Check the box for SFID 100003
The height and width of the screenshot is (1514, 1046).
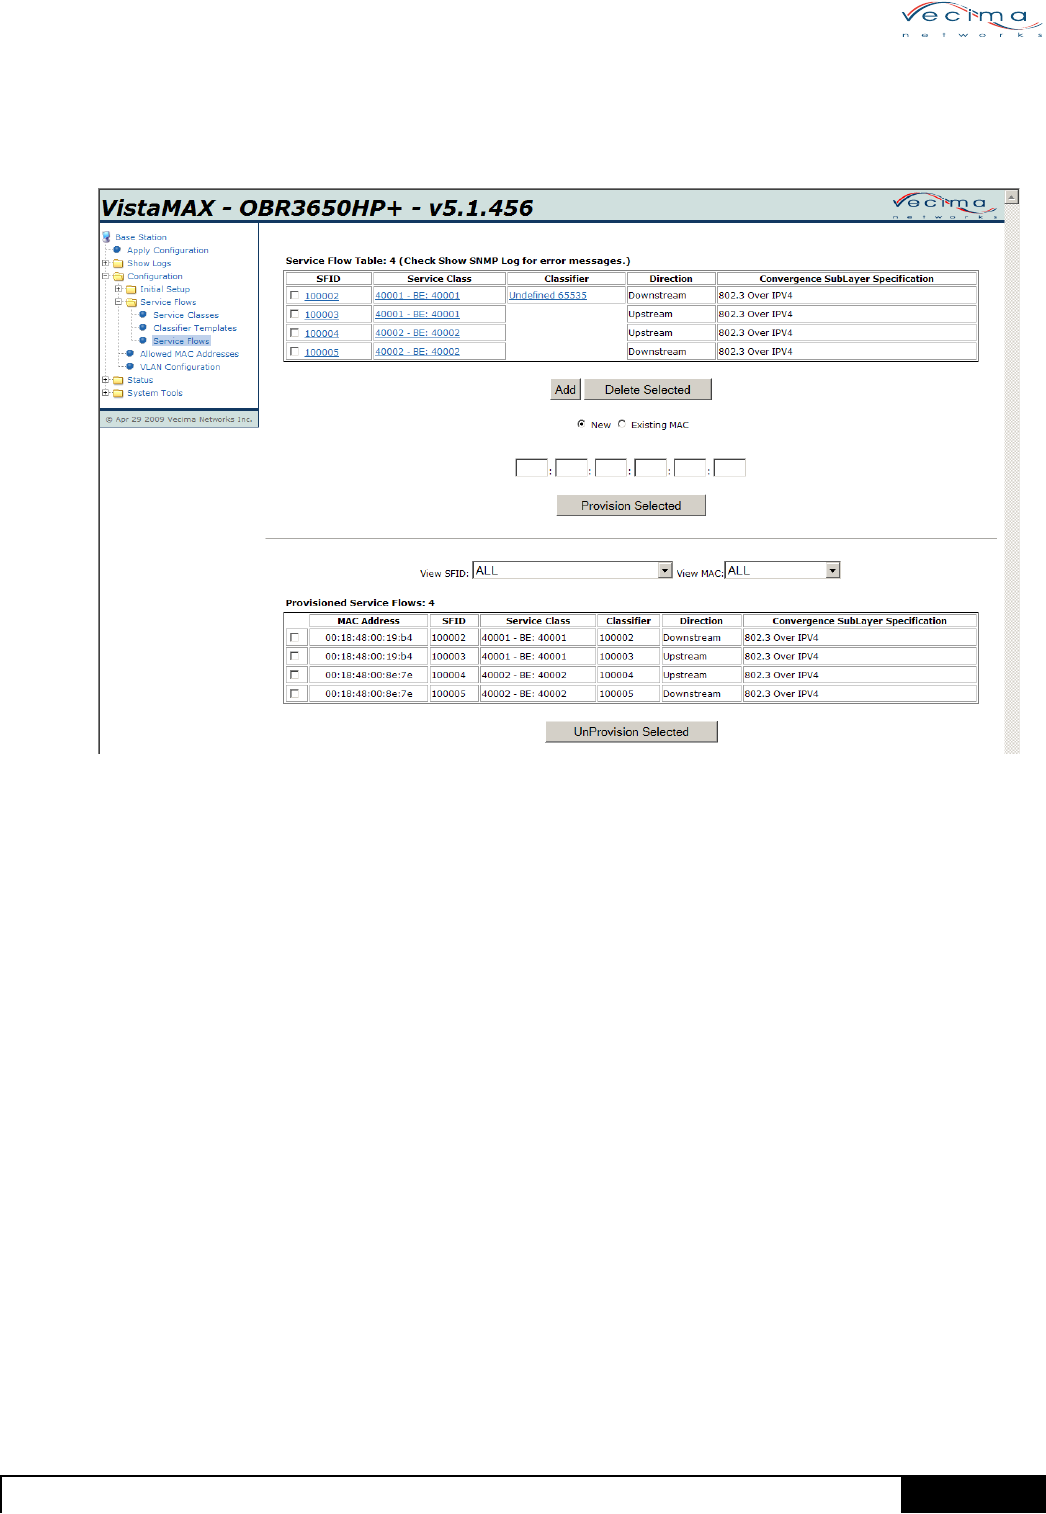tap(294, 314)
